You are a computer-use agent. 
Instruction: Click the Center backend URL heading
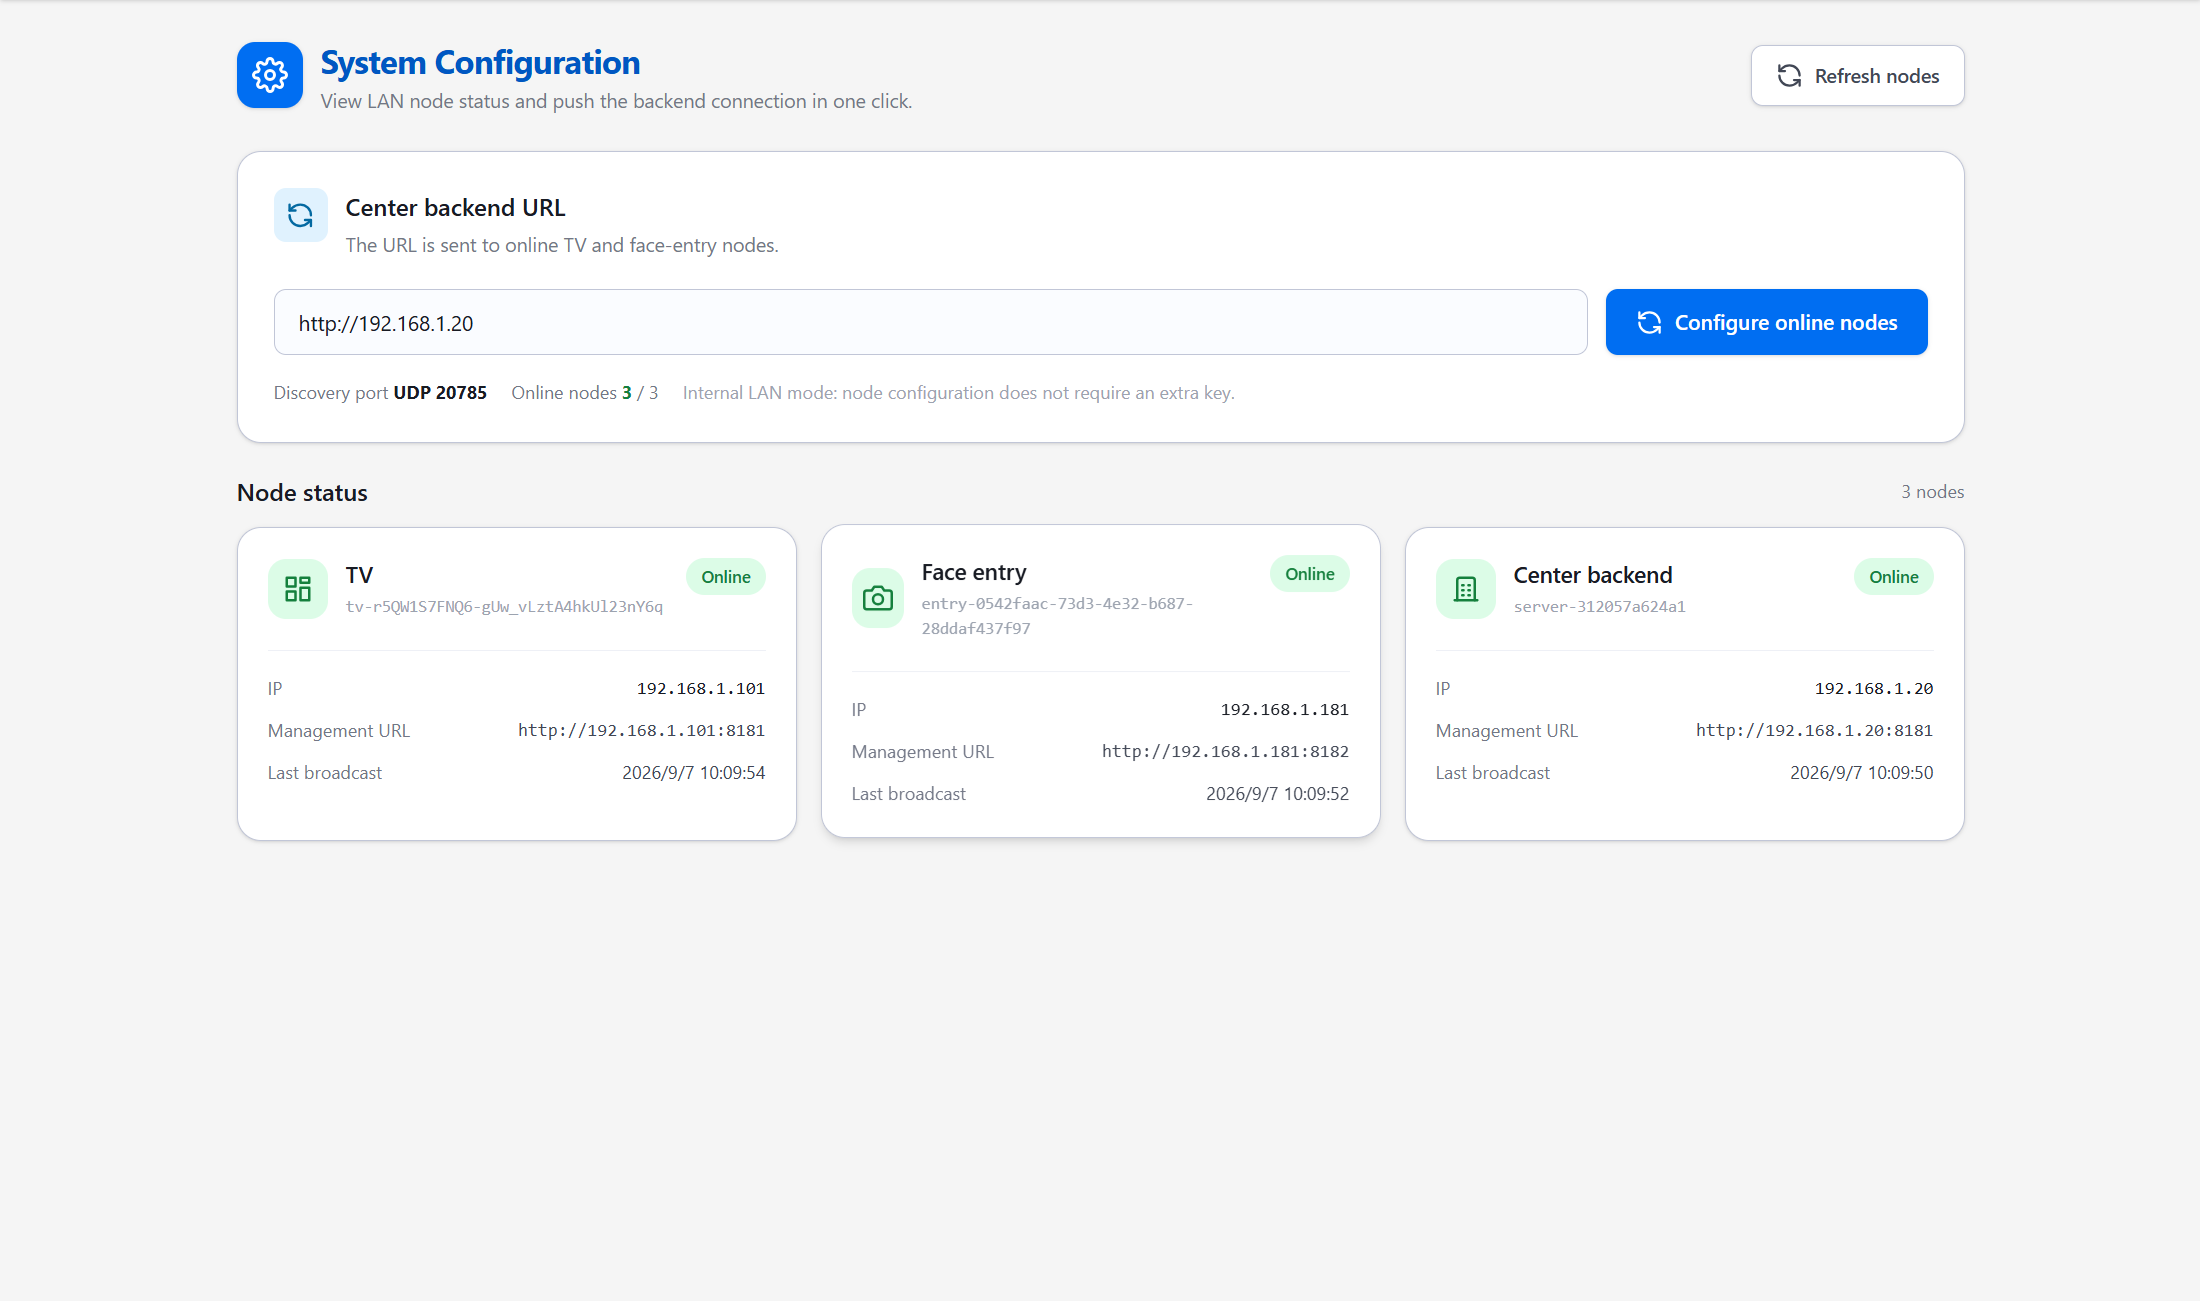click(x=455, y=207)
